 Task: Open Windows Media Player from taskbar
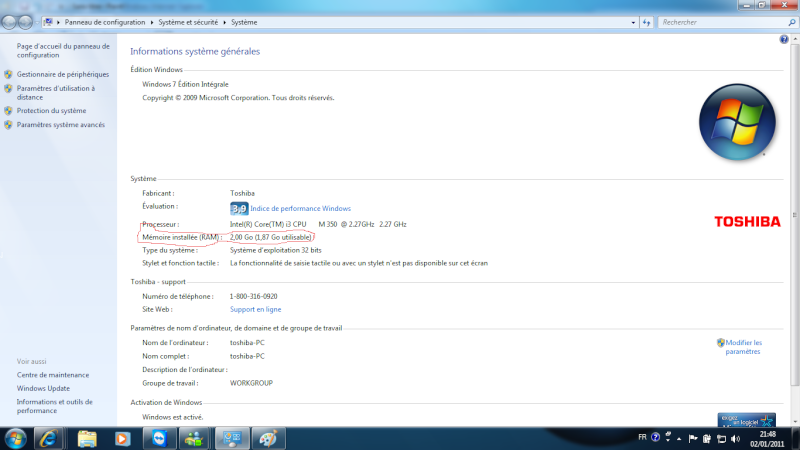point(122,439)
